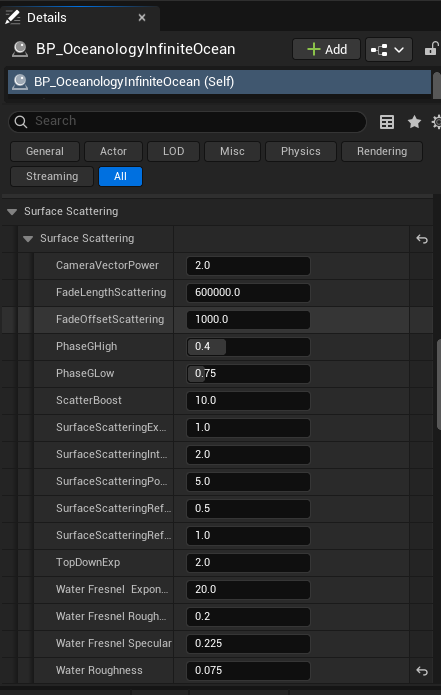Screen dimensions: 441x695
Task: Edit the SurfaceScatteringRef... value 0.5
Action: 248,509
